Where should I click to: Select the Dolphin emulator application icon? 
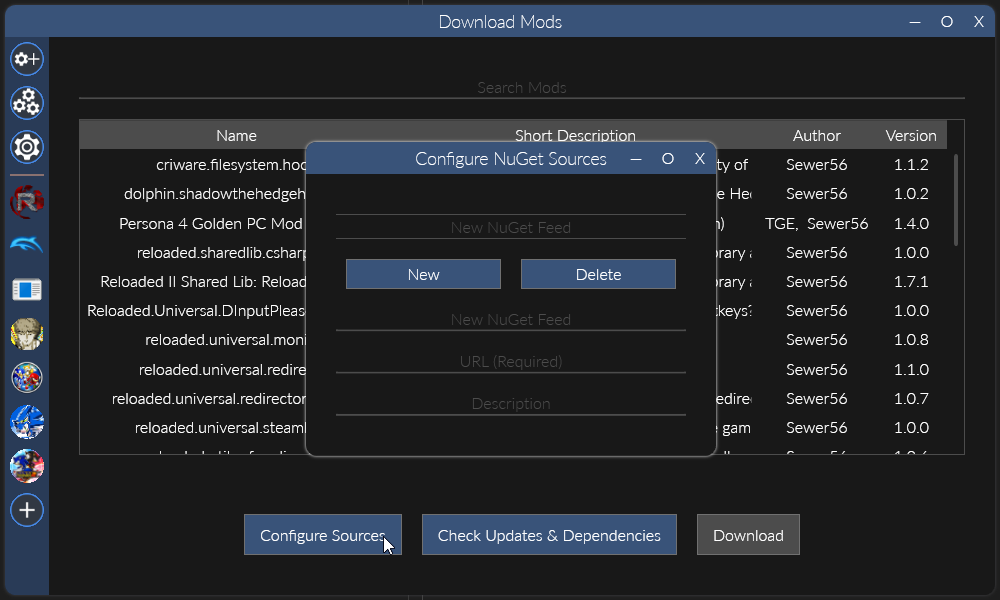[x=27, y=245]
